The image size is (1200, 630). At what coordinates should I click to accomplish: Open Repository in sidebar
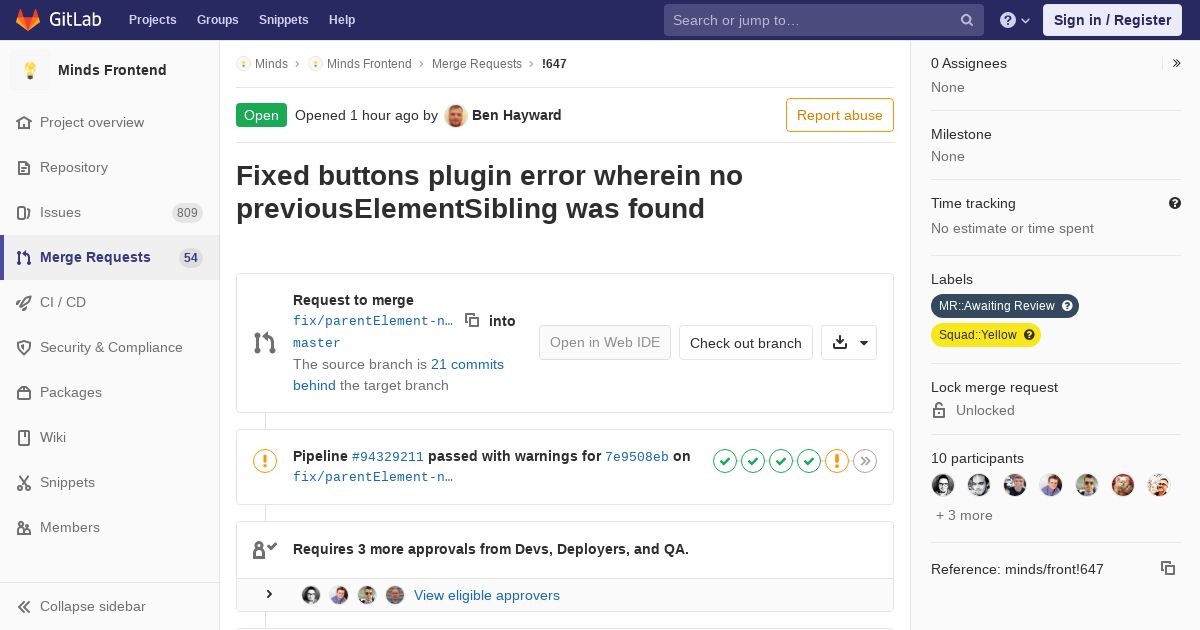(110, 167)
